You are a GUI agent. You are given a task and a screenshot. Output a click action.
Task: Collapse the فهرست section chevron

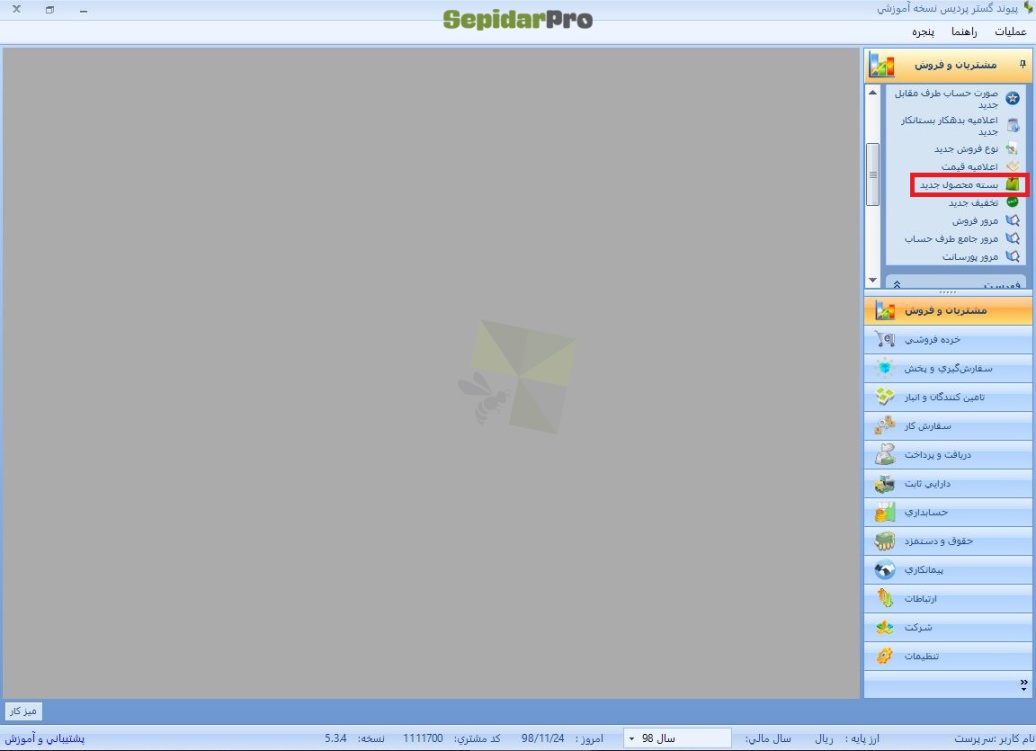[x=897, y=285]
